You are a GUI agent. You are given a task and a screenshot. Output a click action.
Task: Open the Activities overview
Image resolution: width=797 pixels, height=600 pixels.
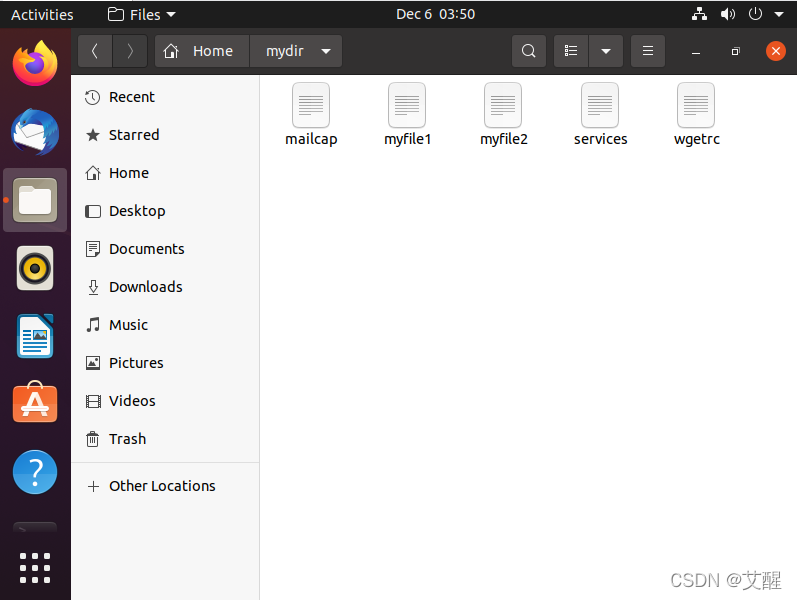click(x=42, y=14)
